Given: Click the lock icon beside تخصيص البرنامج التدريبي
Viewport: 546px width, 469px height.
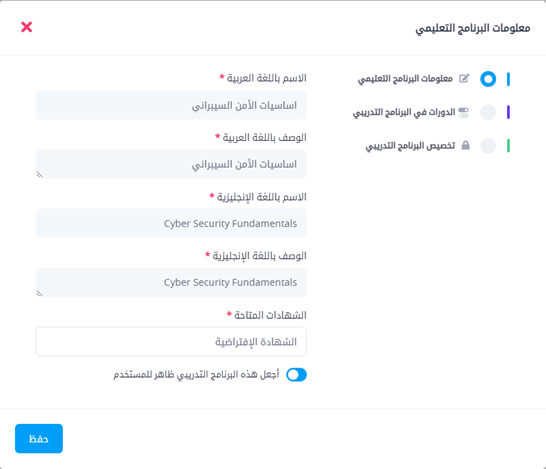Looking at the screenshot, I should [x=466, y=146].
